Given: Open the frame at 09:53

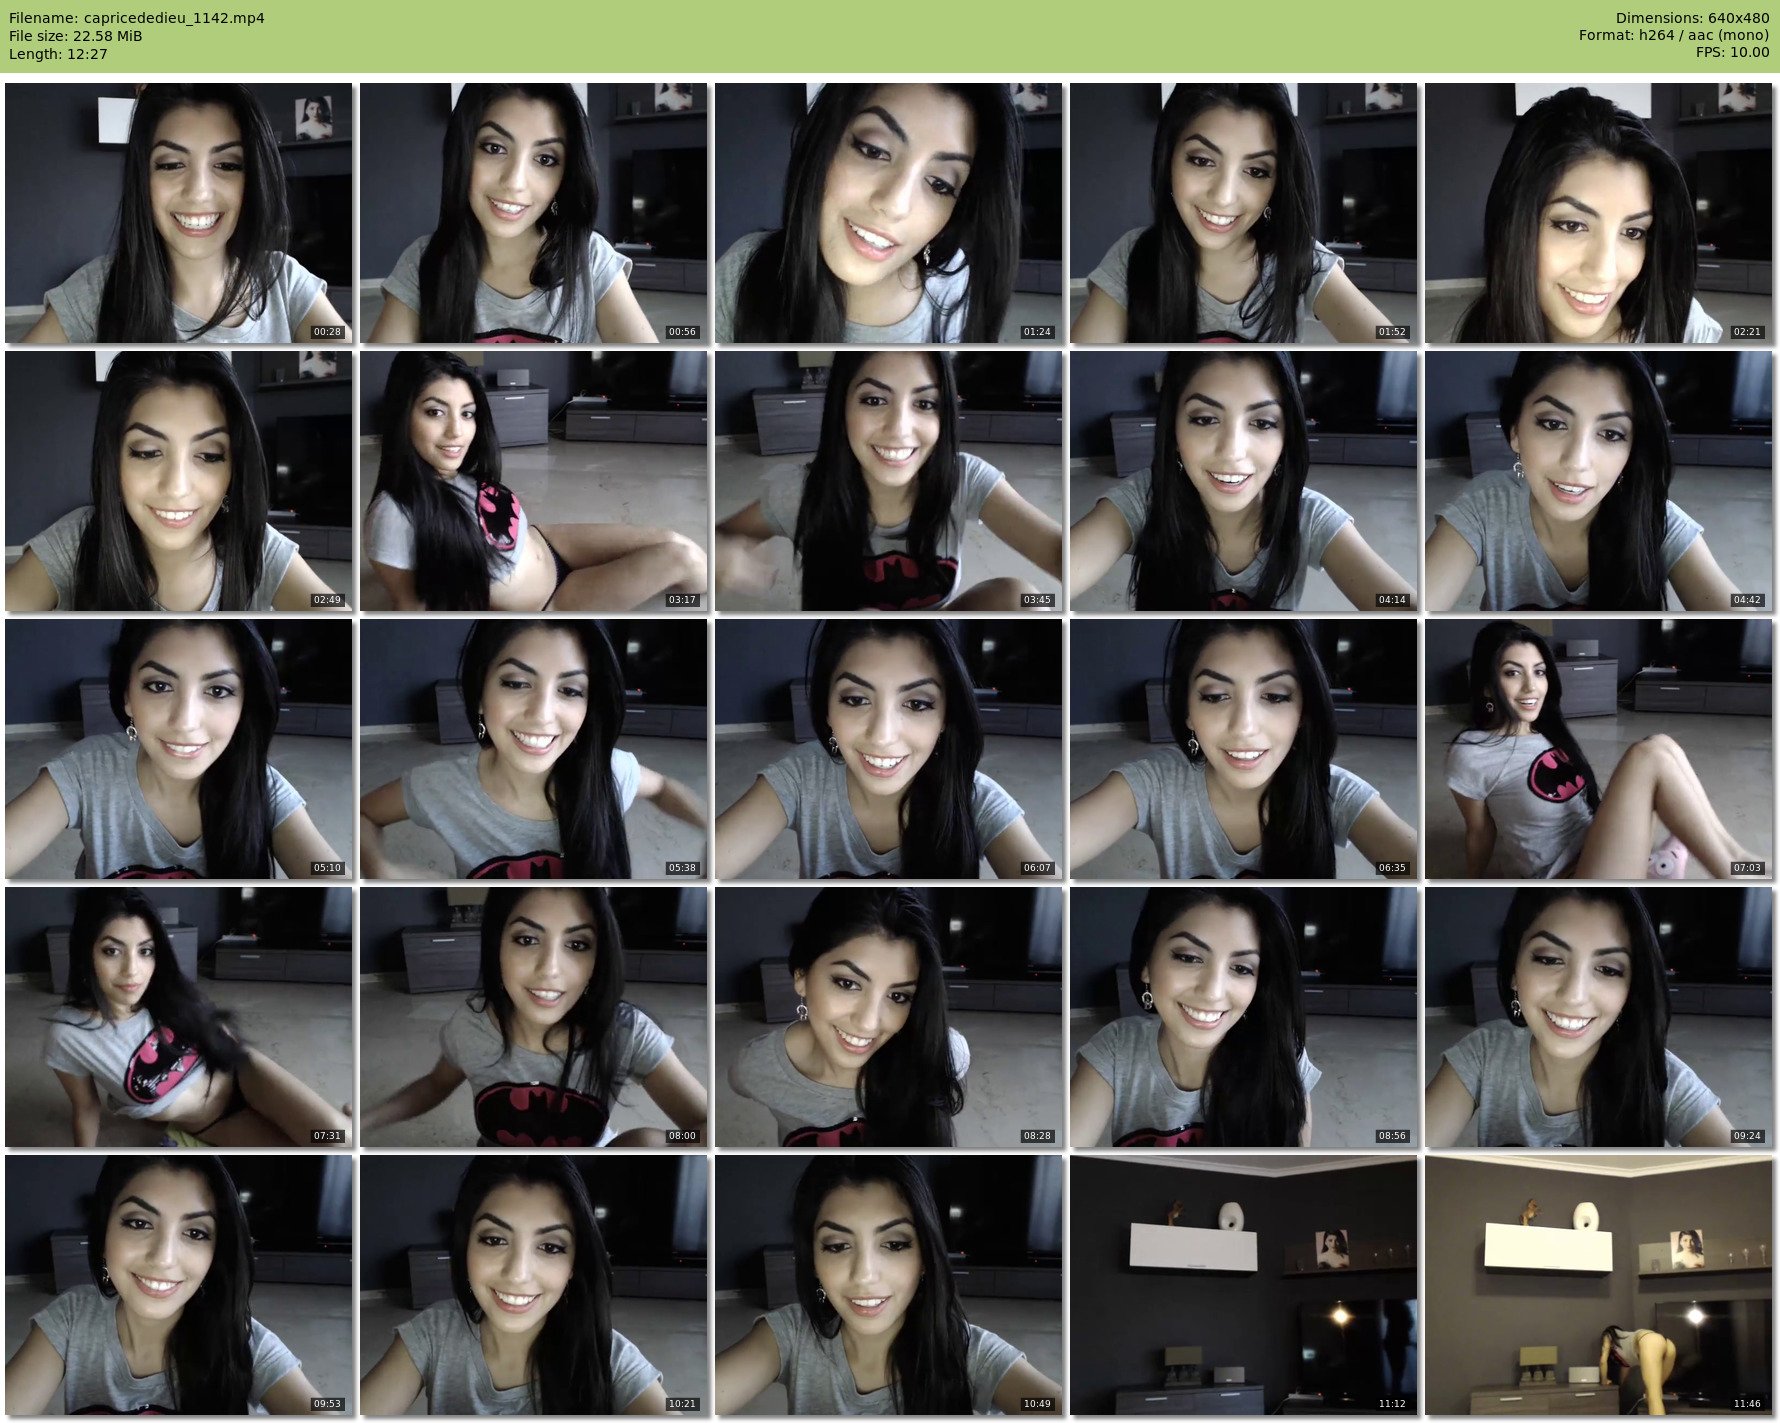Looking at the screenshot, I should pos(178,1285).
